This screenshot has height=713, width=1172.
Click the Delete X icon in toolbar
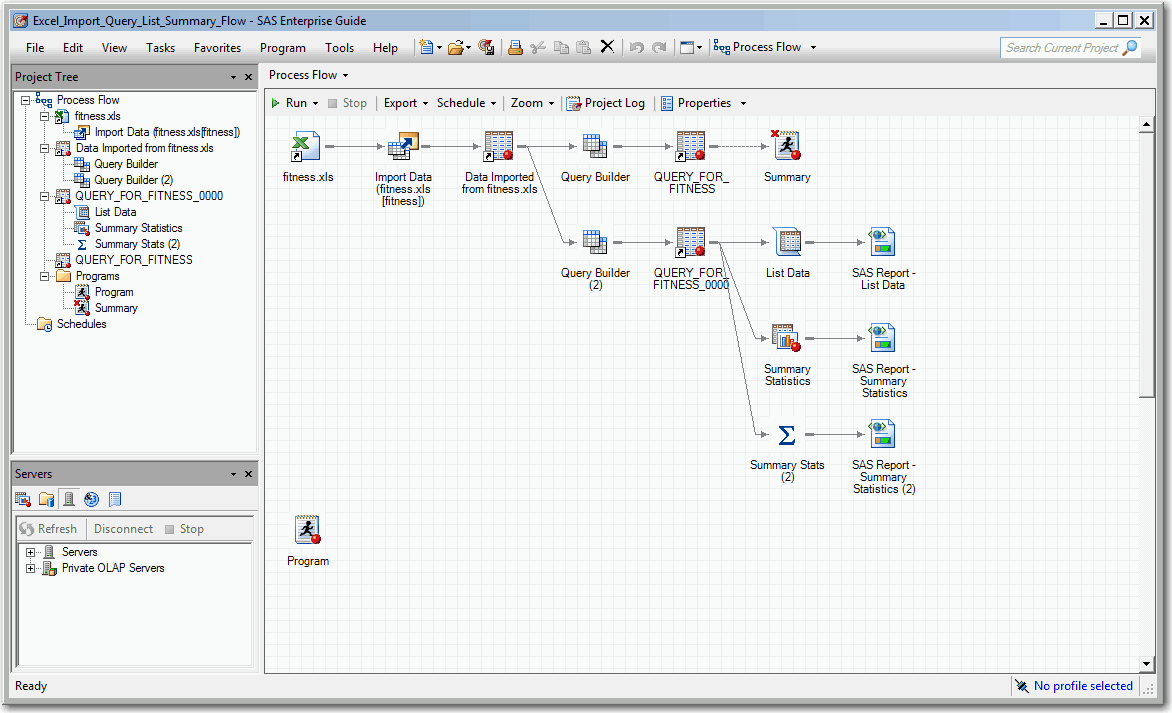[607, 47]
